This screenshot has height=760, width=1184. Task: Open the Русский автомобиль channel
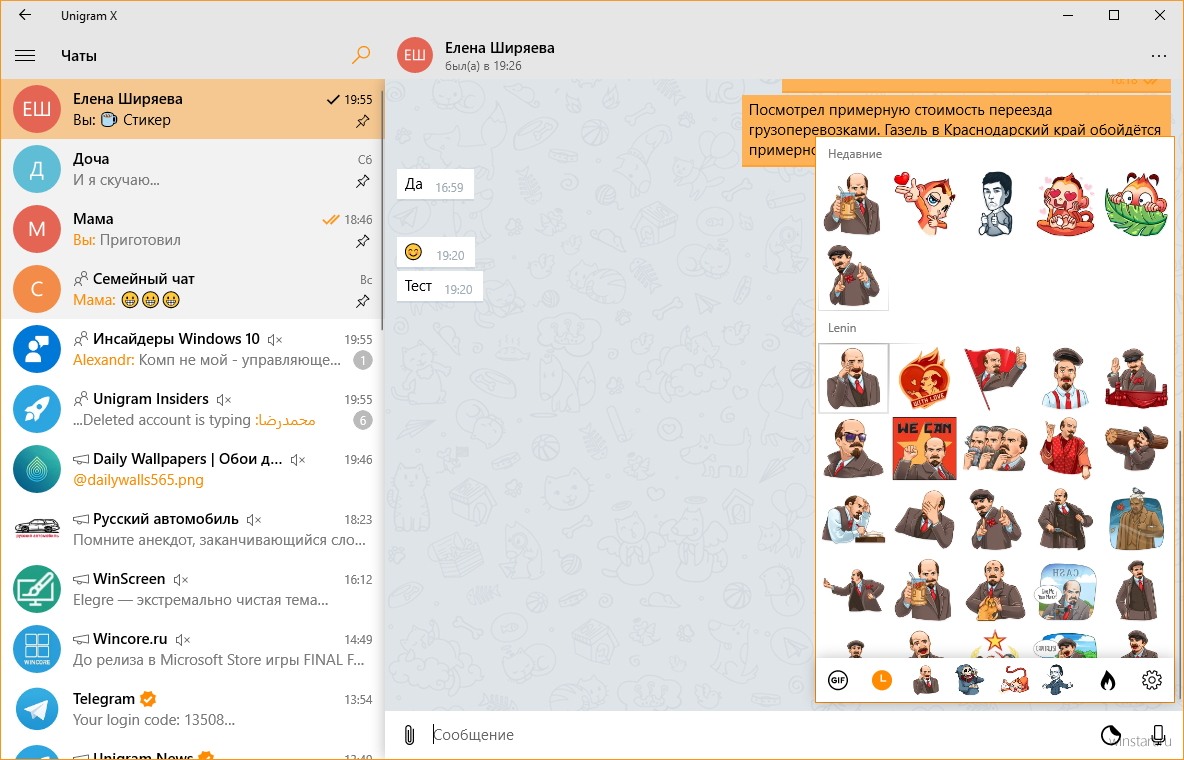pos(193,529)
